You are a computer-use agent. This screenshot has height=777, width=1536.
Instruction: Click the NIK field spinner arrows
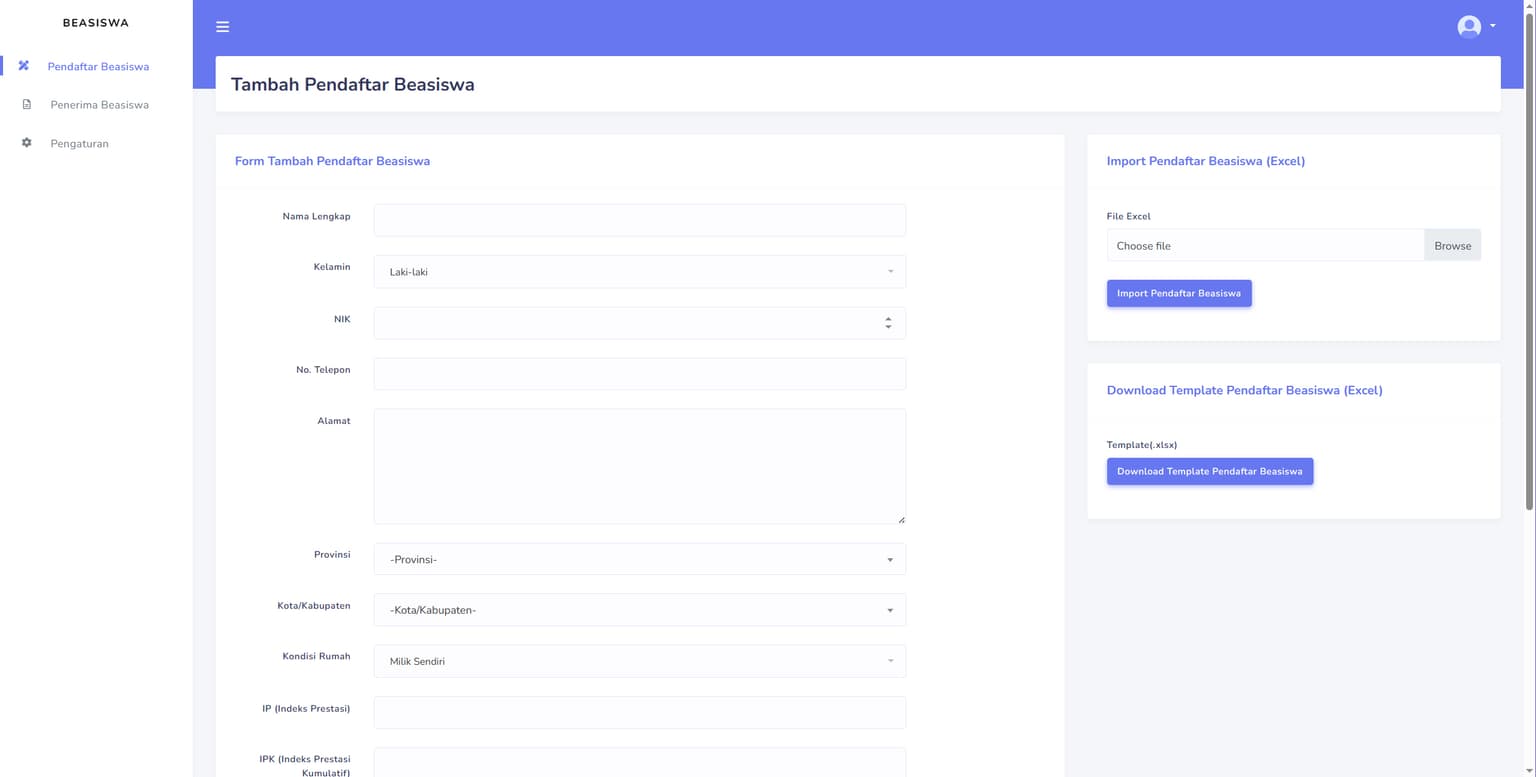(x=888, y=323)
